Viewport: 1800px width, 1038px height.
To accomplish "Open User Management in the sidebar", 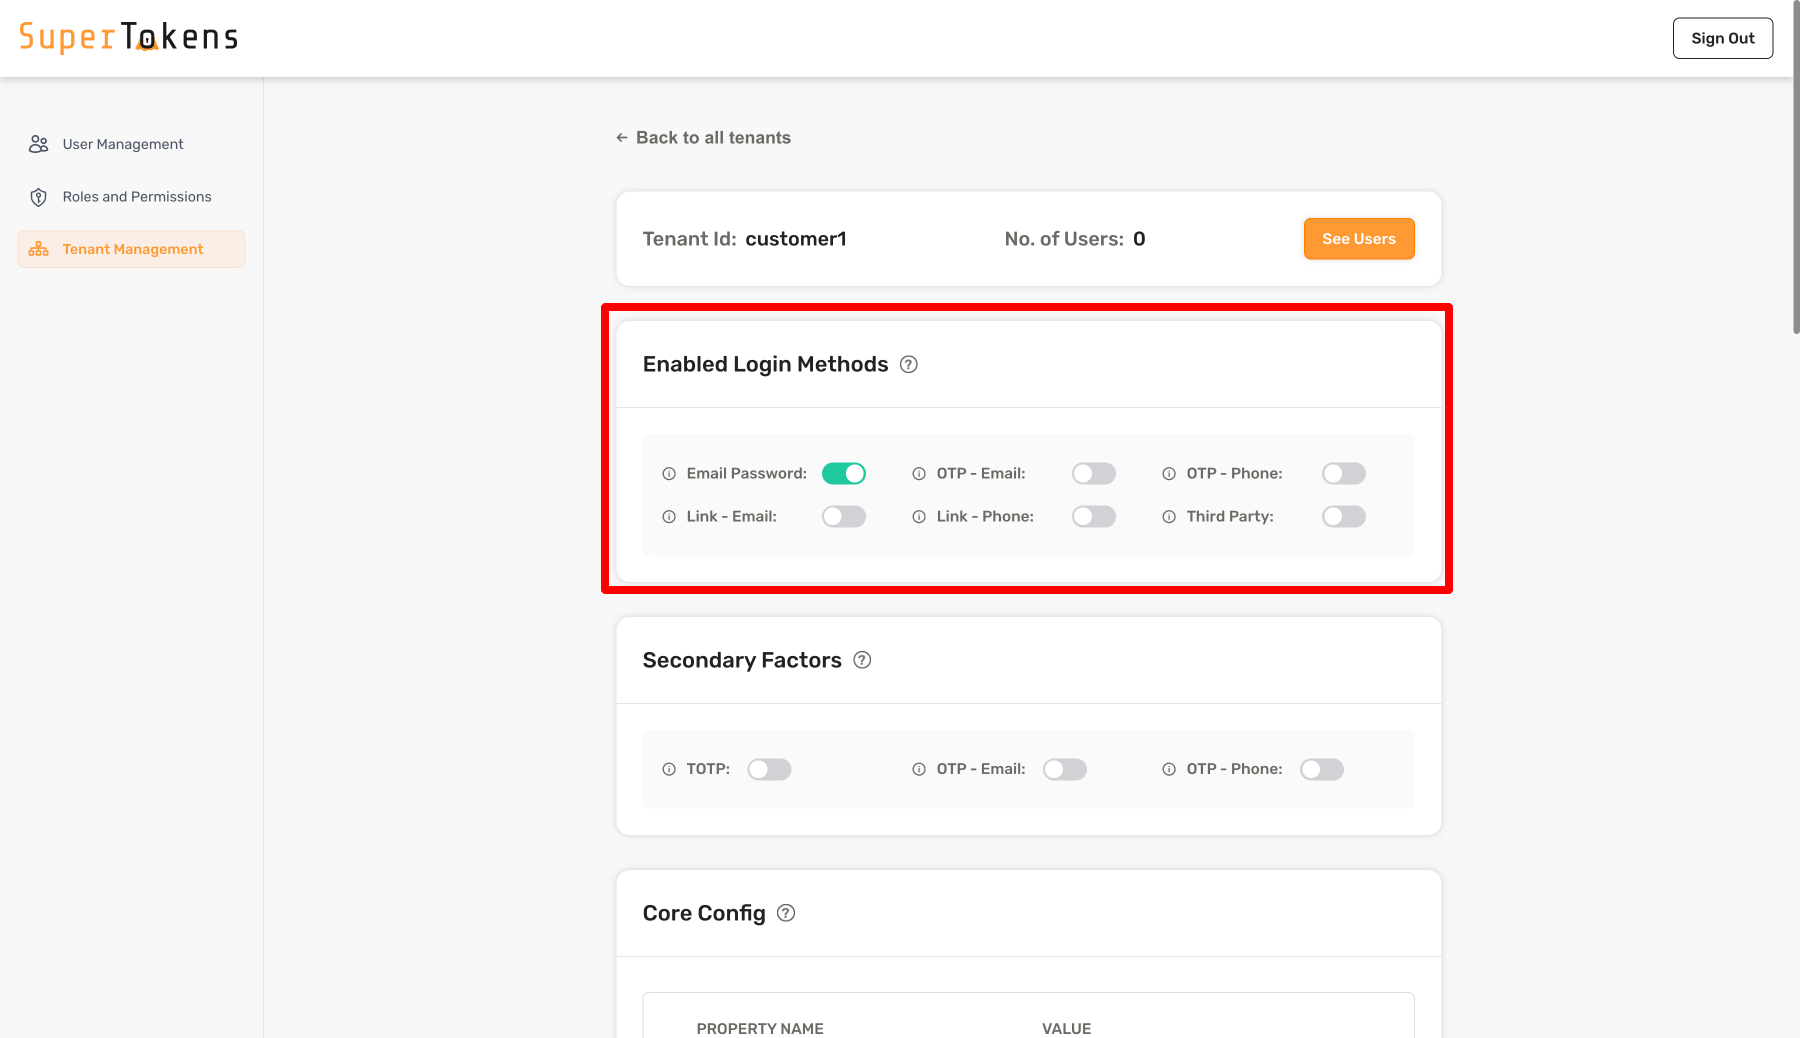I will point(122,144).
